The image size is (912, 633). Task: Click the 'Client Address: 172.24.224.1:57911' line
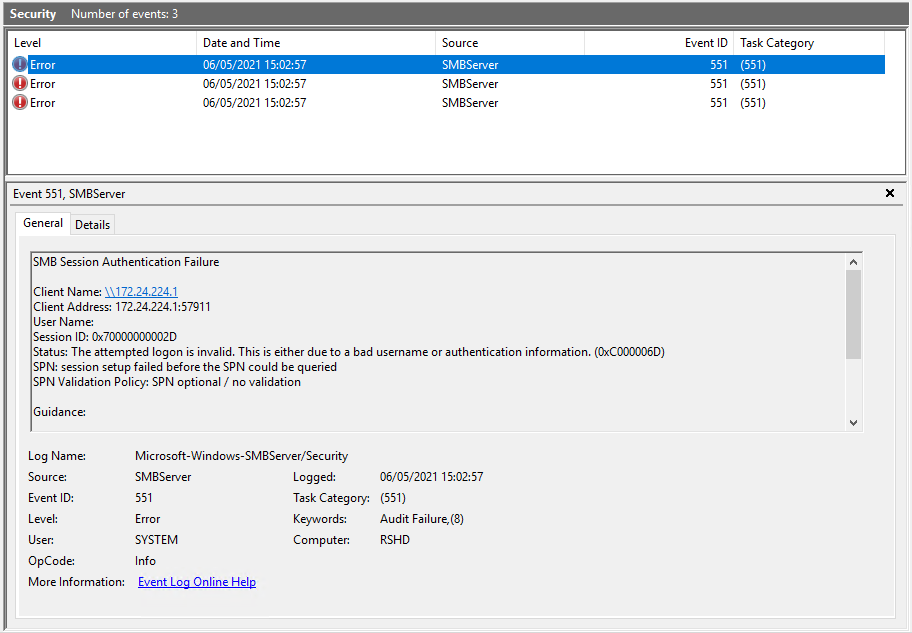pyautogui.click(x=122, y=307)
